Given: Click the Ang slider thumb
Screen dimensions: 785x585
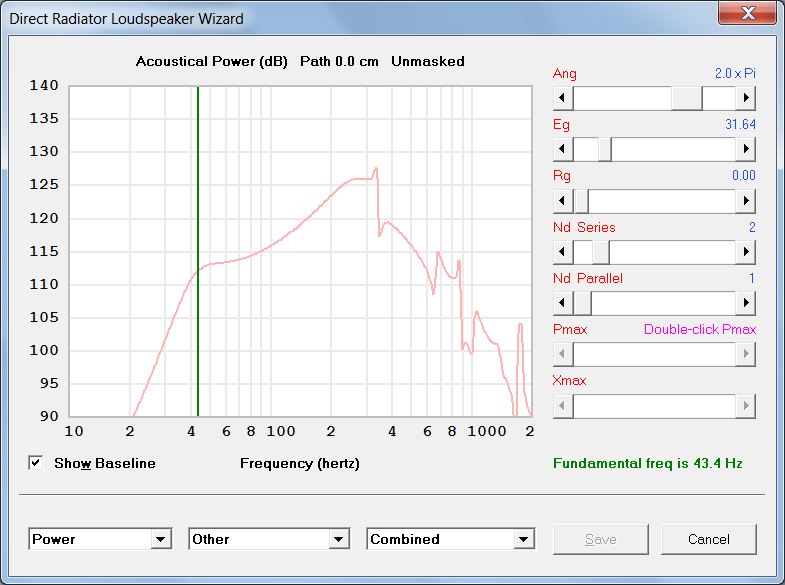Looking at the screenshot, I should (687, 98).
